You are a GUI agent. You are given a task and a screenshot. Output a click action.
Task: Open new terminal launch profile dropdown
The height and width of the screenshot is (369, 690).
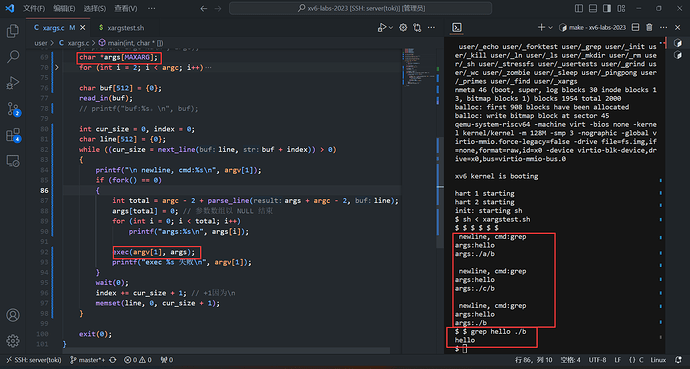550,27
